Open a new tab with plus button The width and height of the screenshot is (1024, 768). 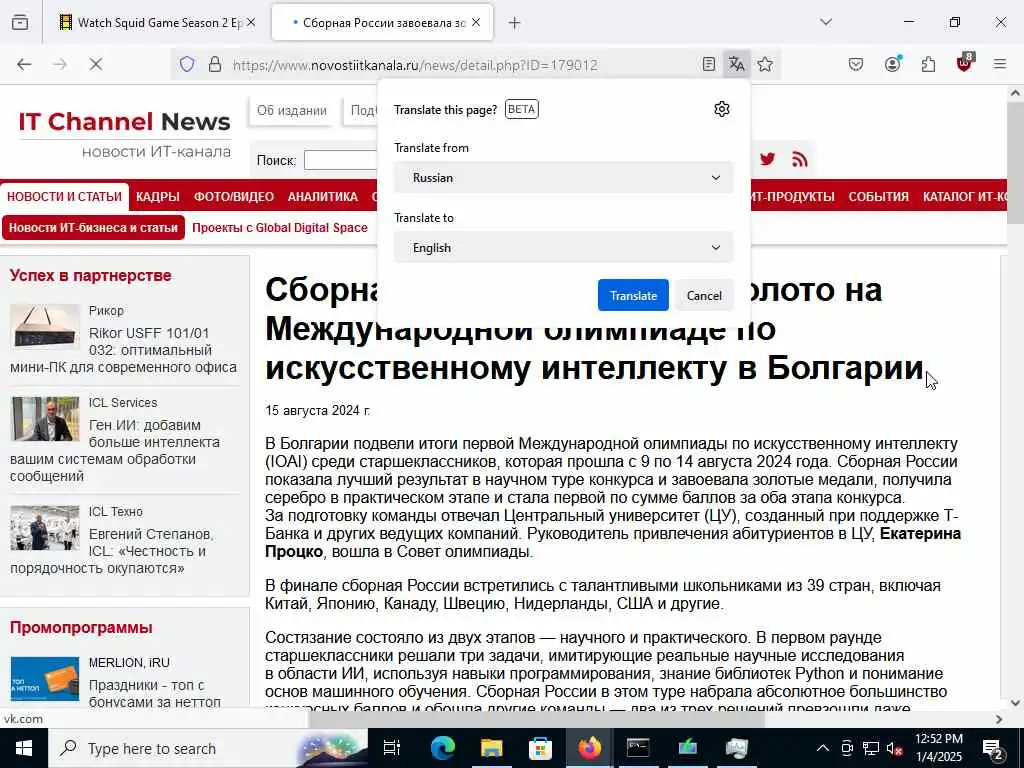coord(515,23)
